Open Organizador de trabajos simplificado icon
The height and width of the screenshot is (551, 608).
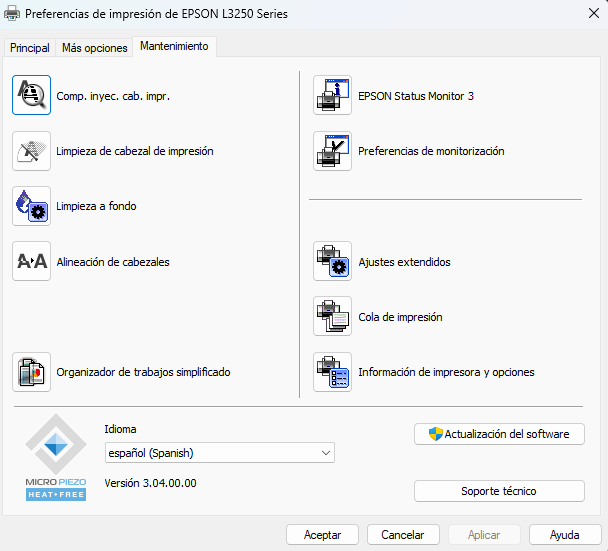point(32,372)
